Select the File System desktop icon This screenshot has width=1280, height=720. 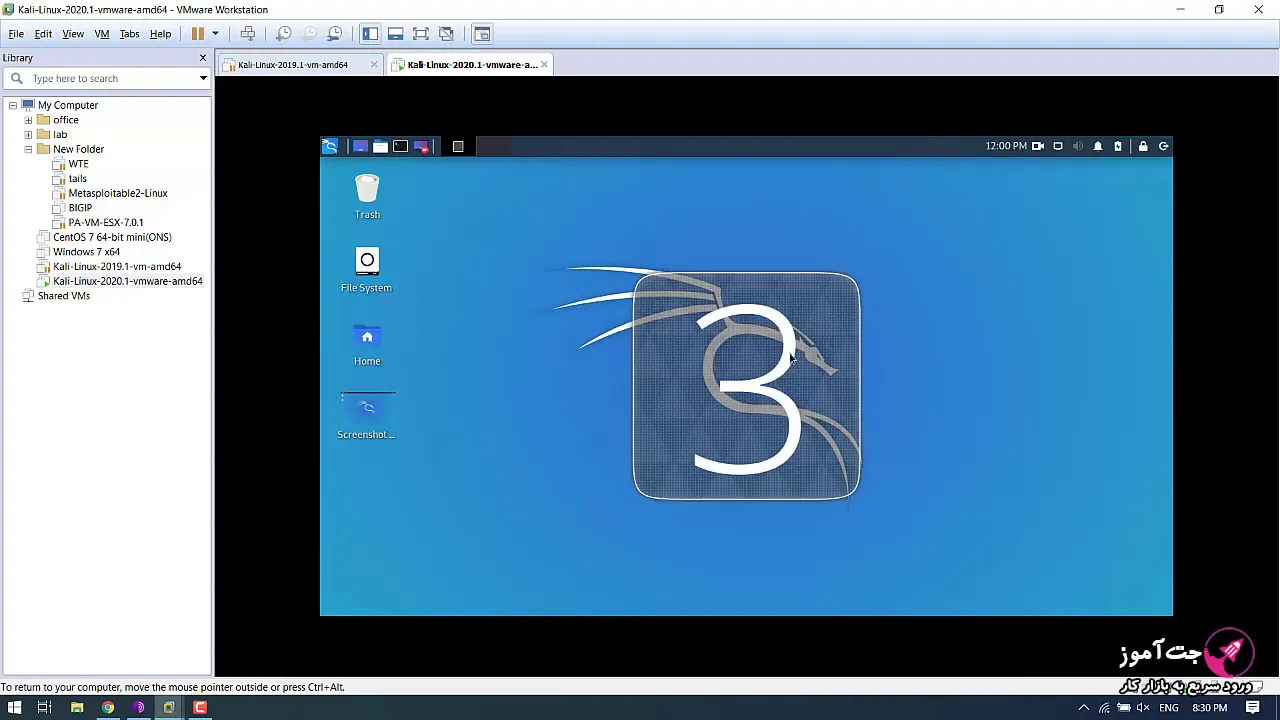point(367,270)
